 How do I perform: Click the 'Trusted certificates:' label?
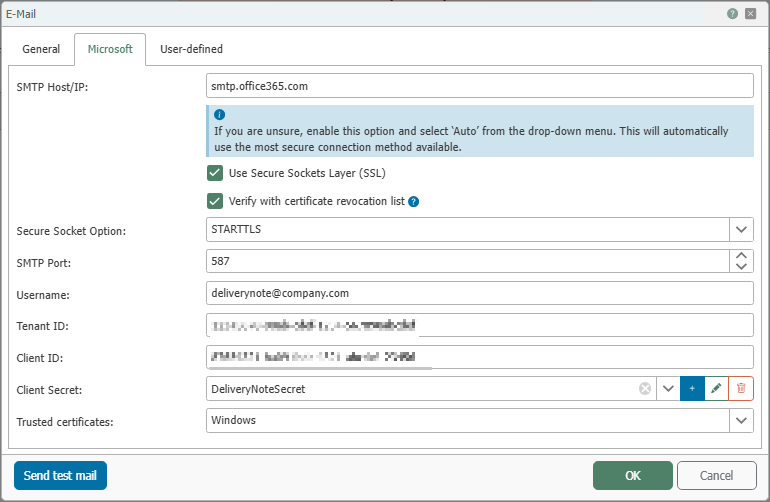[65, 422]
